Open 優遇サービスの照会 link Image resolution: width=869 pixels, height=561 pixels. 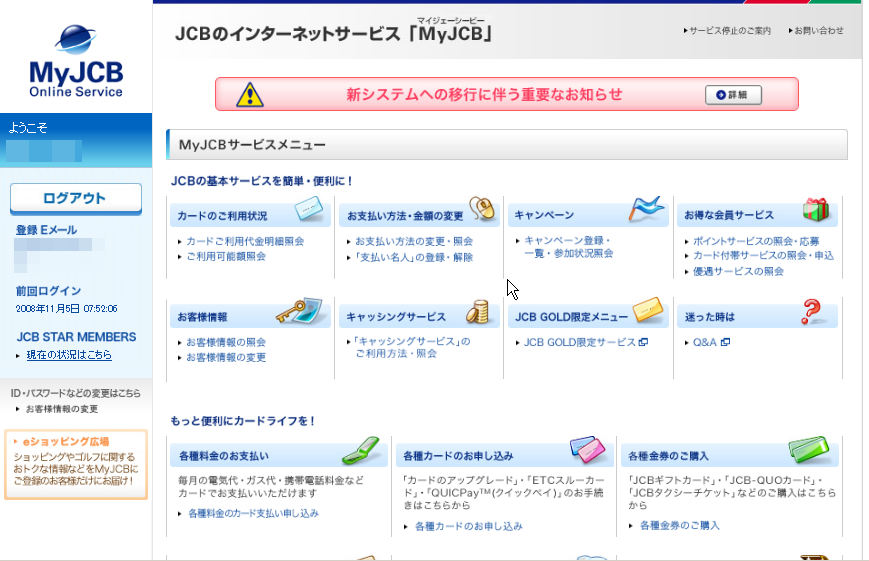point(739,271)
